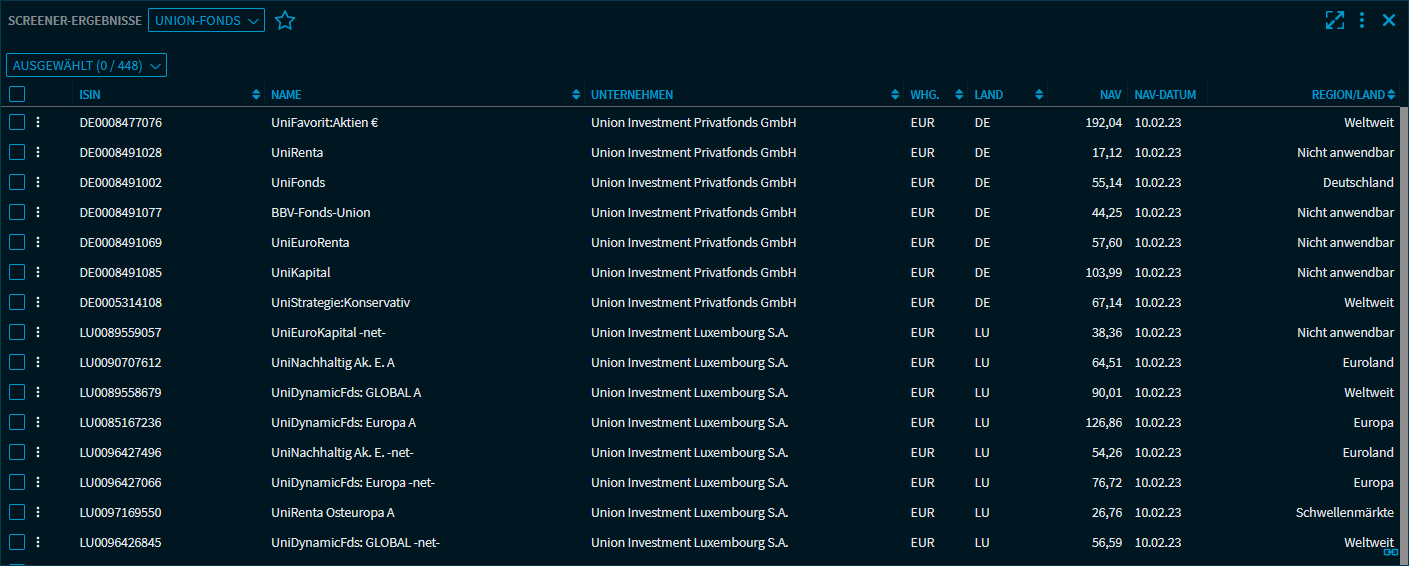Open the UNION-FONDS screener dropdown

tap(206, 21)
